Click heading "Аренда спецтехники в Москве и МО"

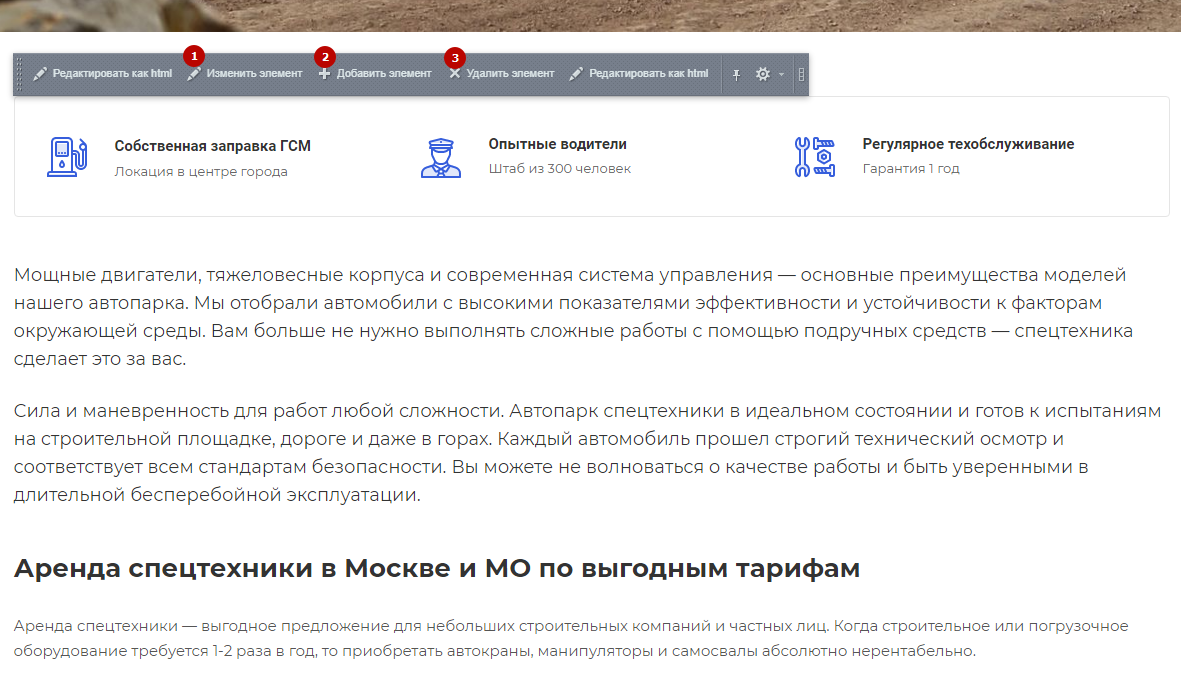point(436,569)
